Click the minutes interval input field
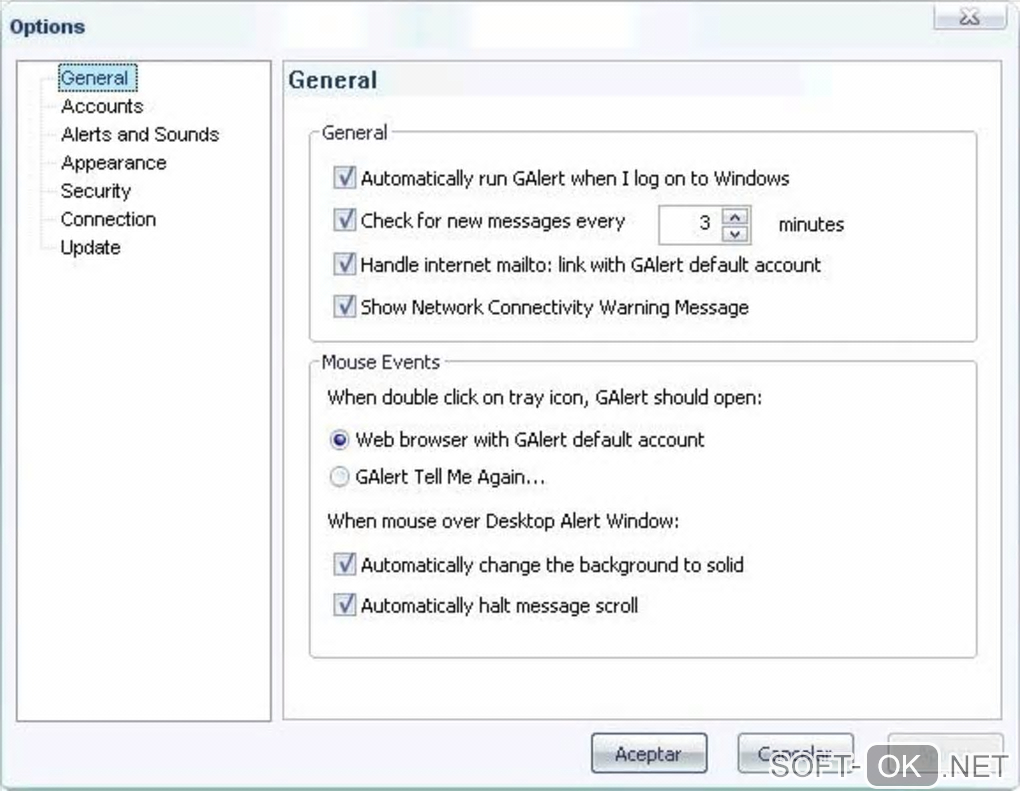 point(690,224)
